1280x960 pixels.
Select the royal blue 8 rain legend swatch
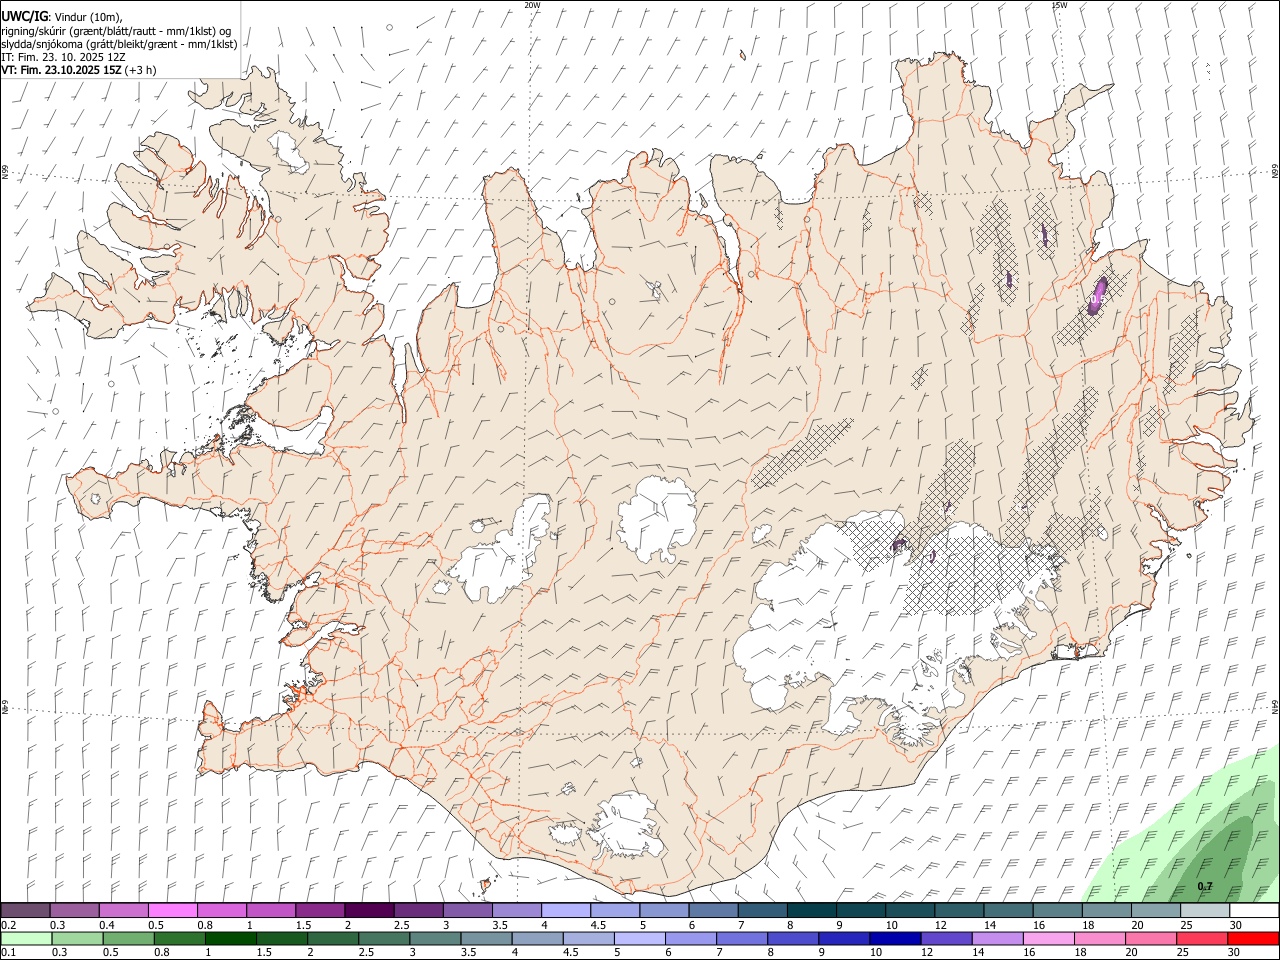[x=792, y=938]
